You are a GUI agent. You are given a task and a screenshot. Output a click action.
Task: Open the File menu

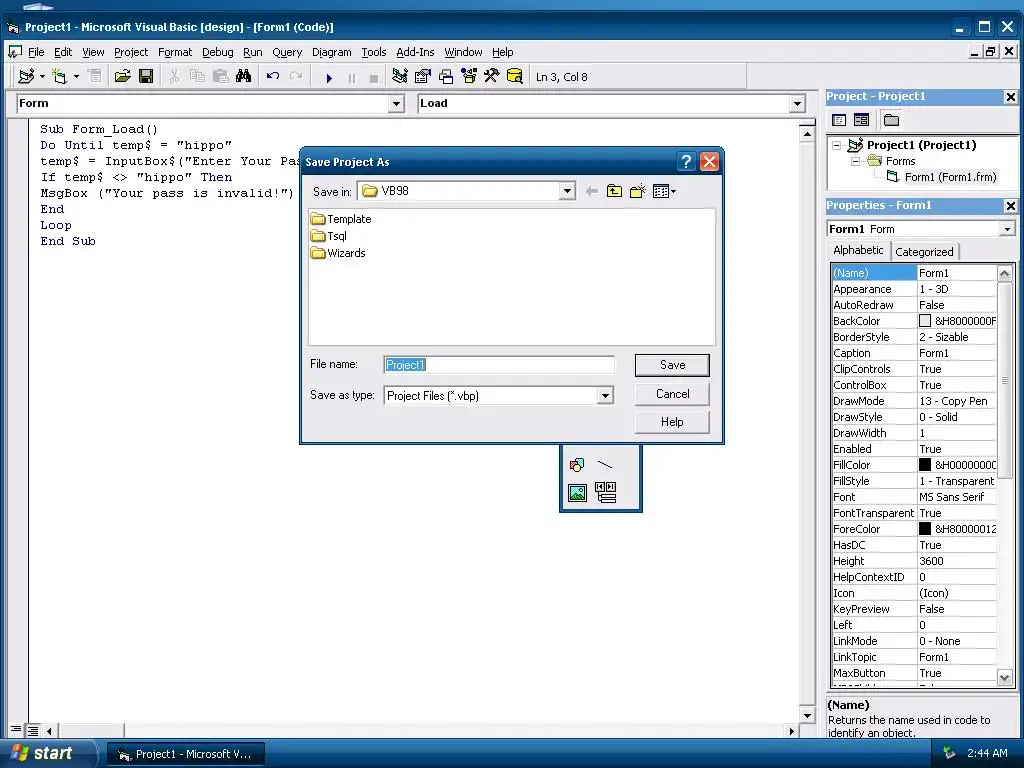point(36,52)
